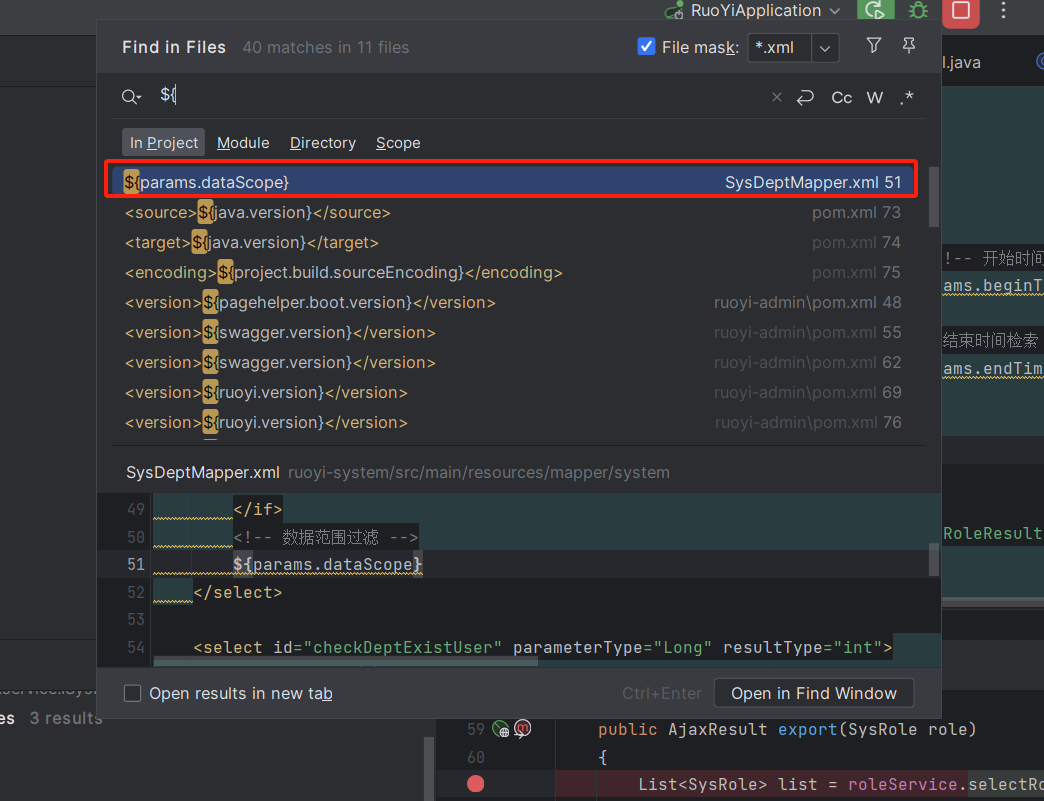
Task: Open the RuoYiApplication run configuration dropdown
Action: pyautogui.click(x=755, y=10)
